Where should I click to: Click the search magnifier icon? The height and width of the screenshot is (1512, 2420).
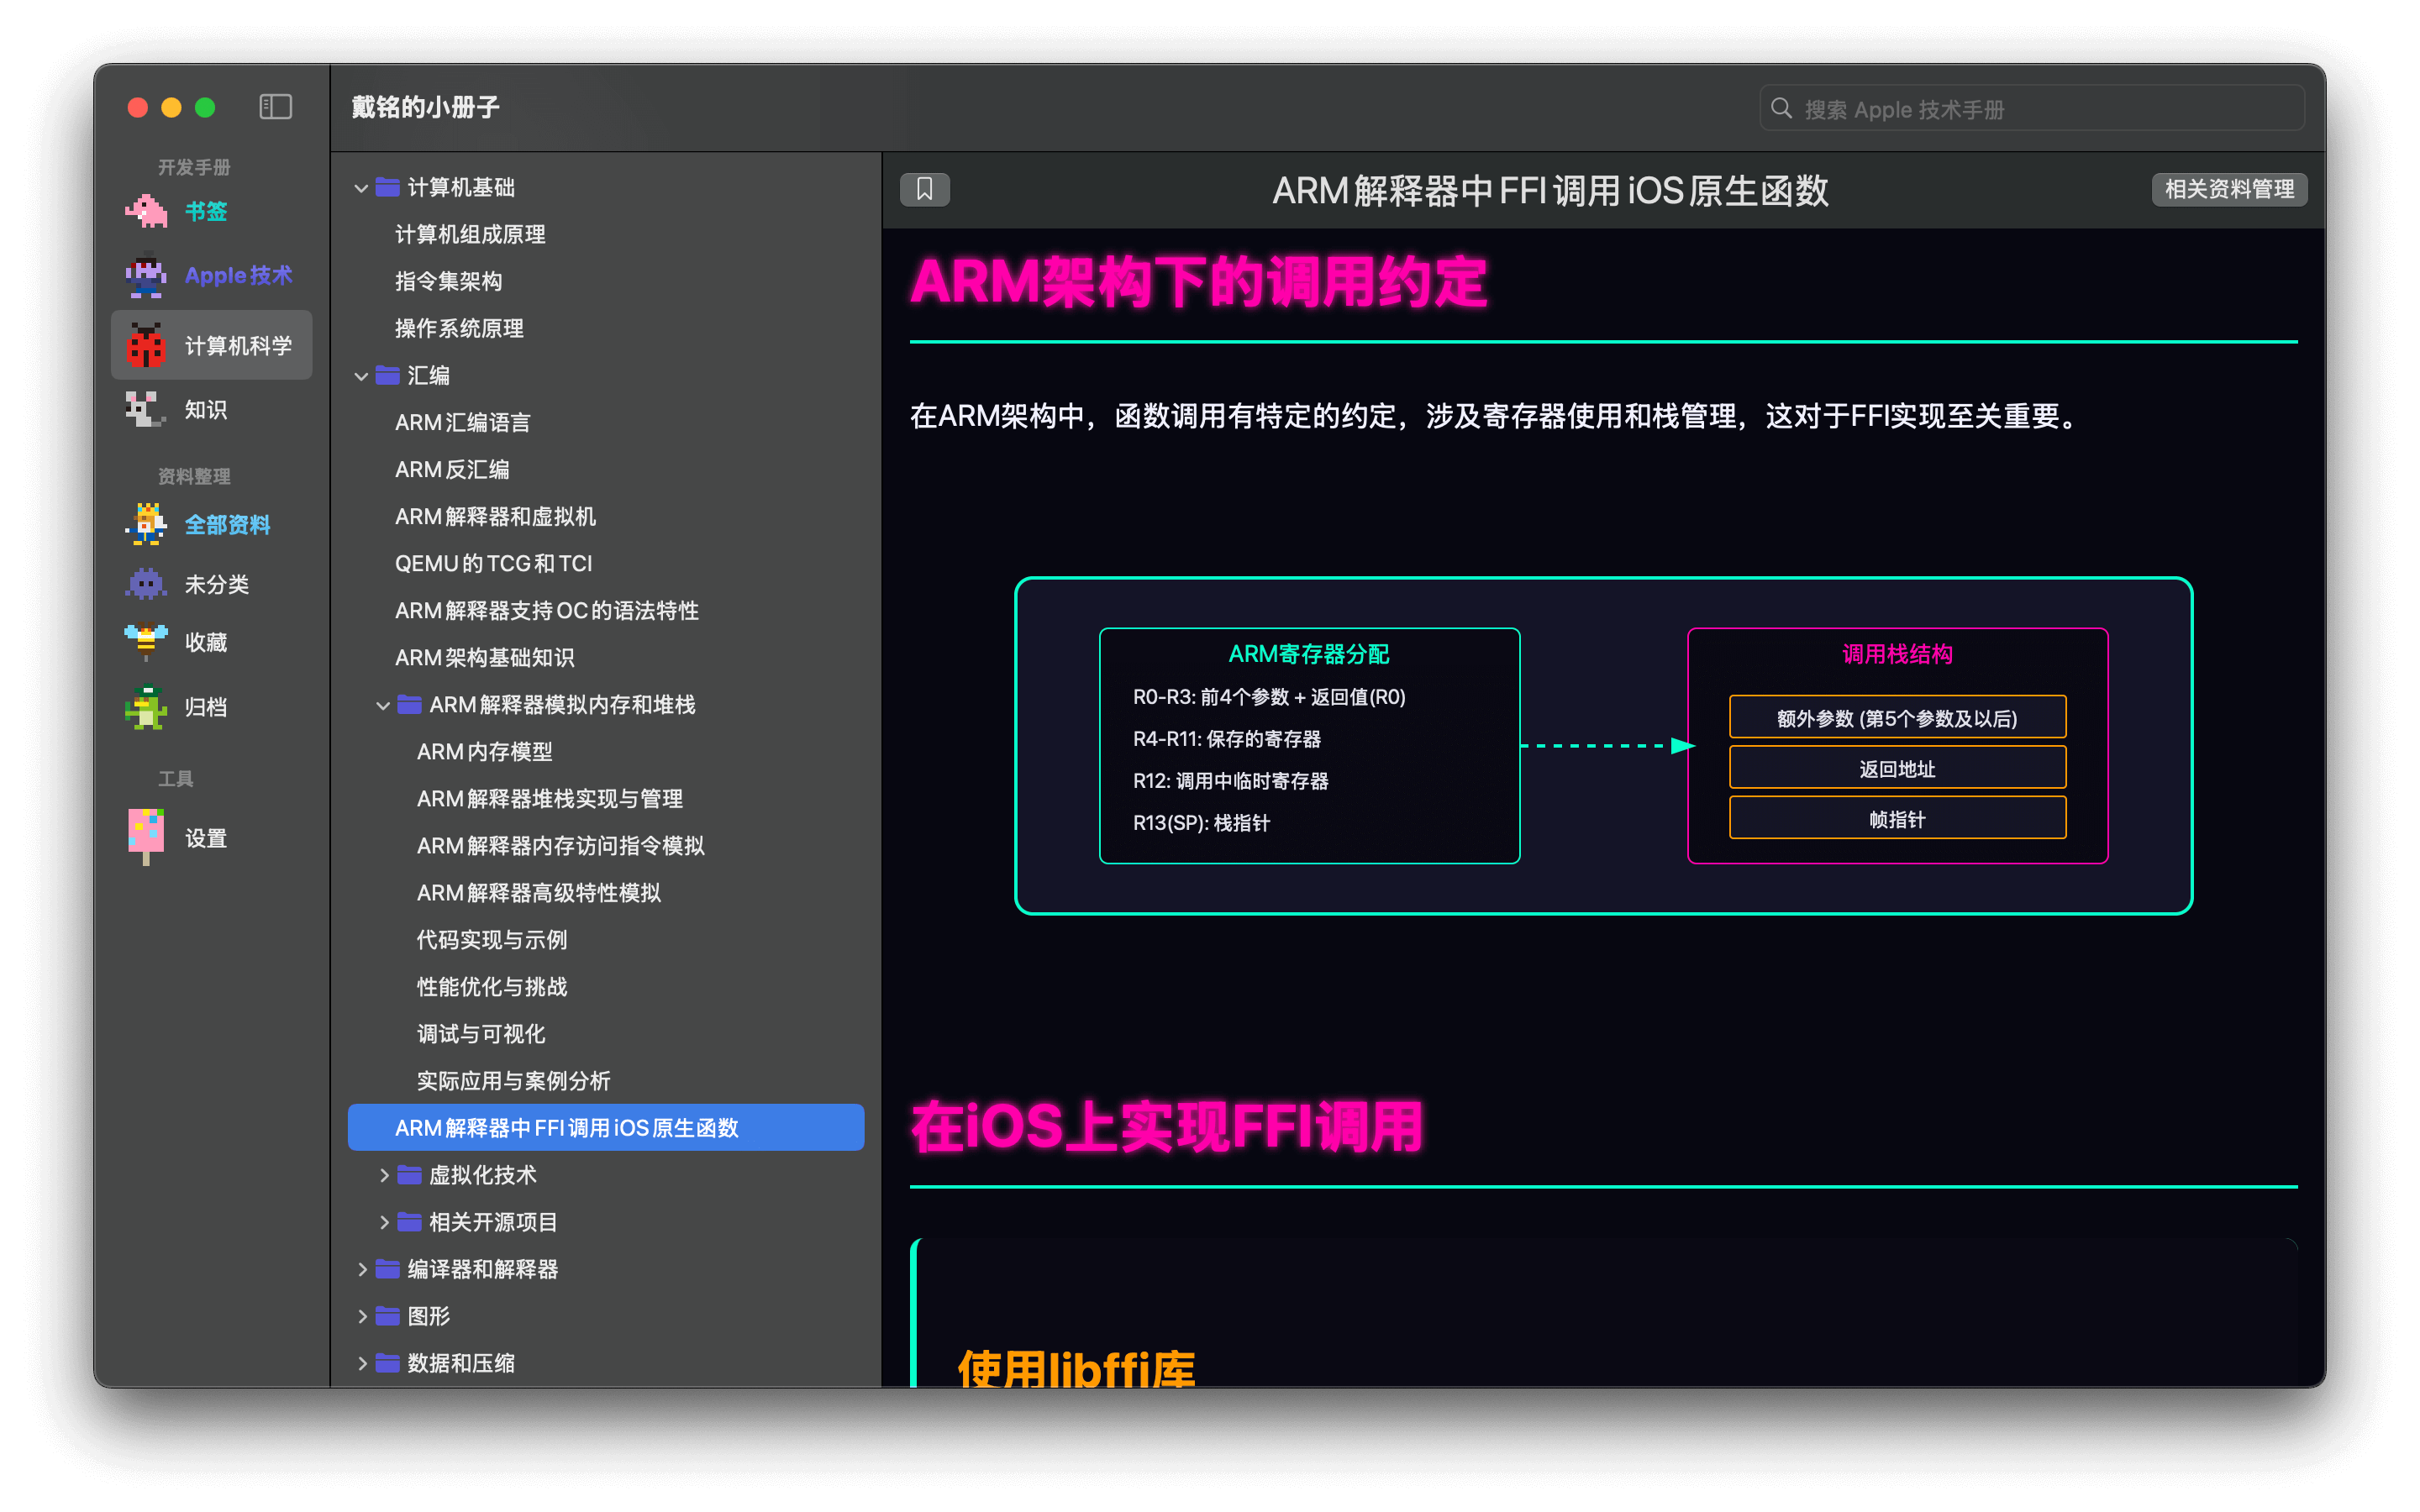1781,108
